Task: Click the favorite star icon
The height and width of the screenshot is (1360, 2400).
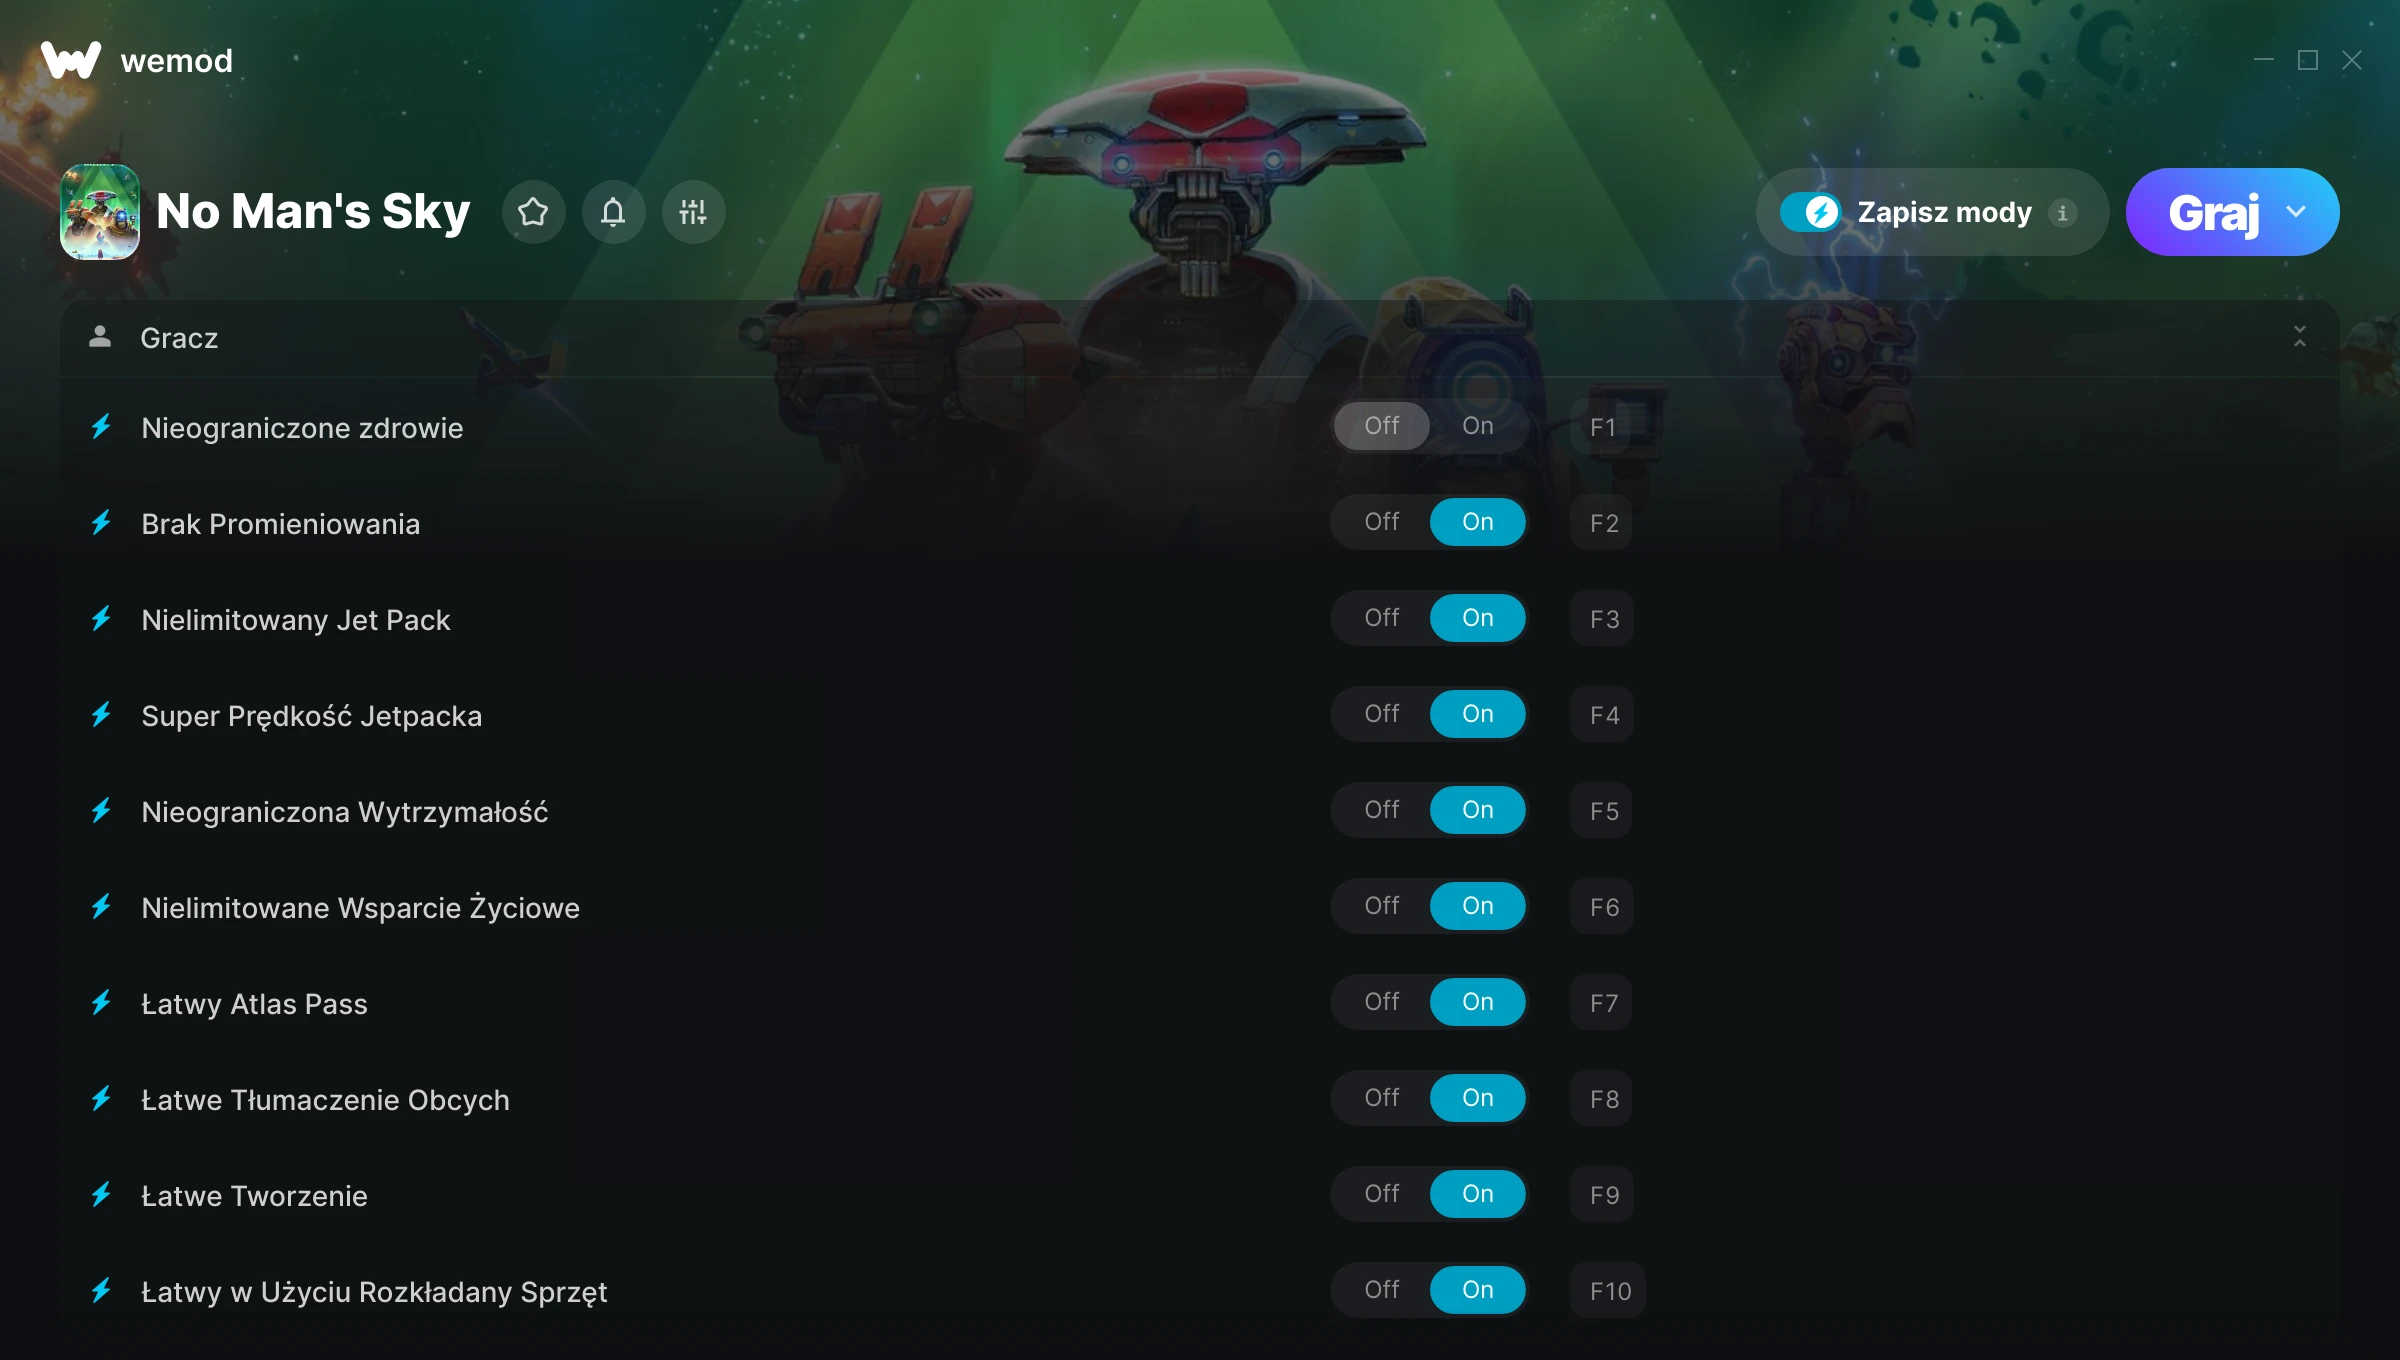Action: [x=533, y=212]
